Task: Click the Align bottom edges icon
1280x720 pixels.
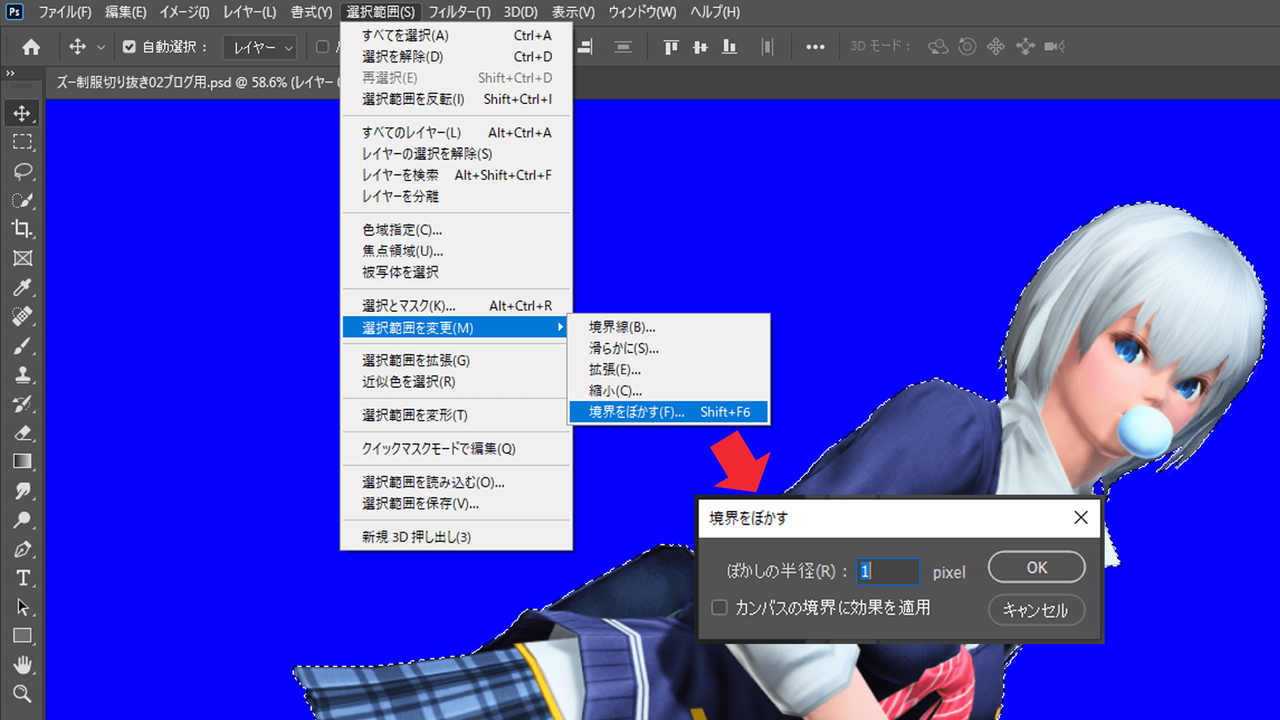Action: tap(729, 47)
